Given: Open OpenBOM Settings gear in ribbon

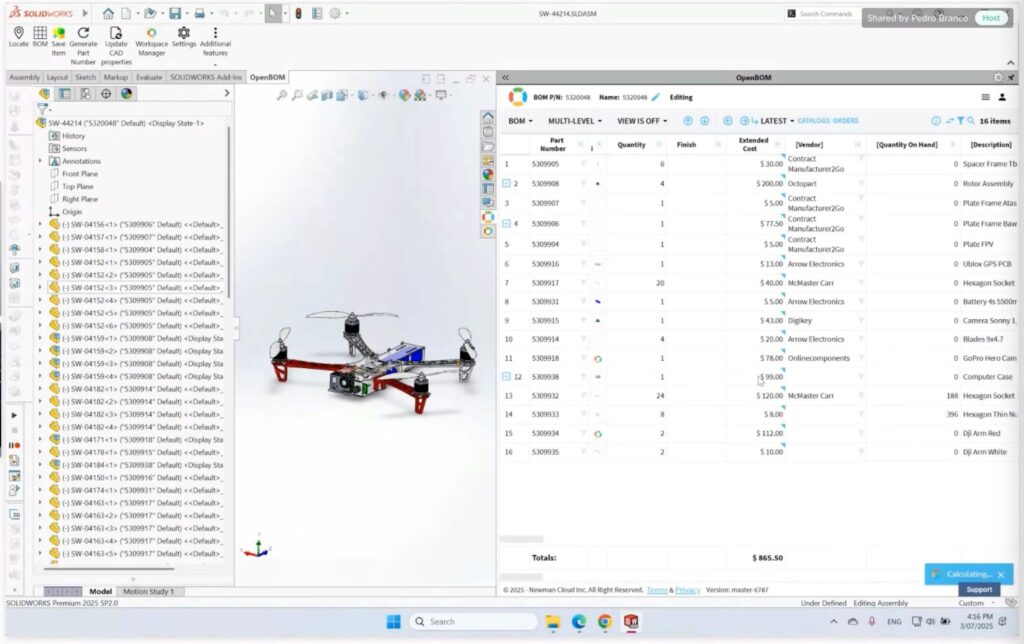Looking at the screenshot, I should pos(184,37).
